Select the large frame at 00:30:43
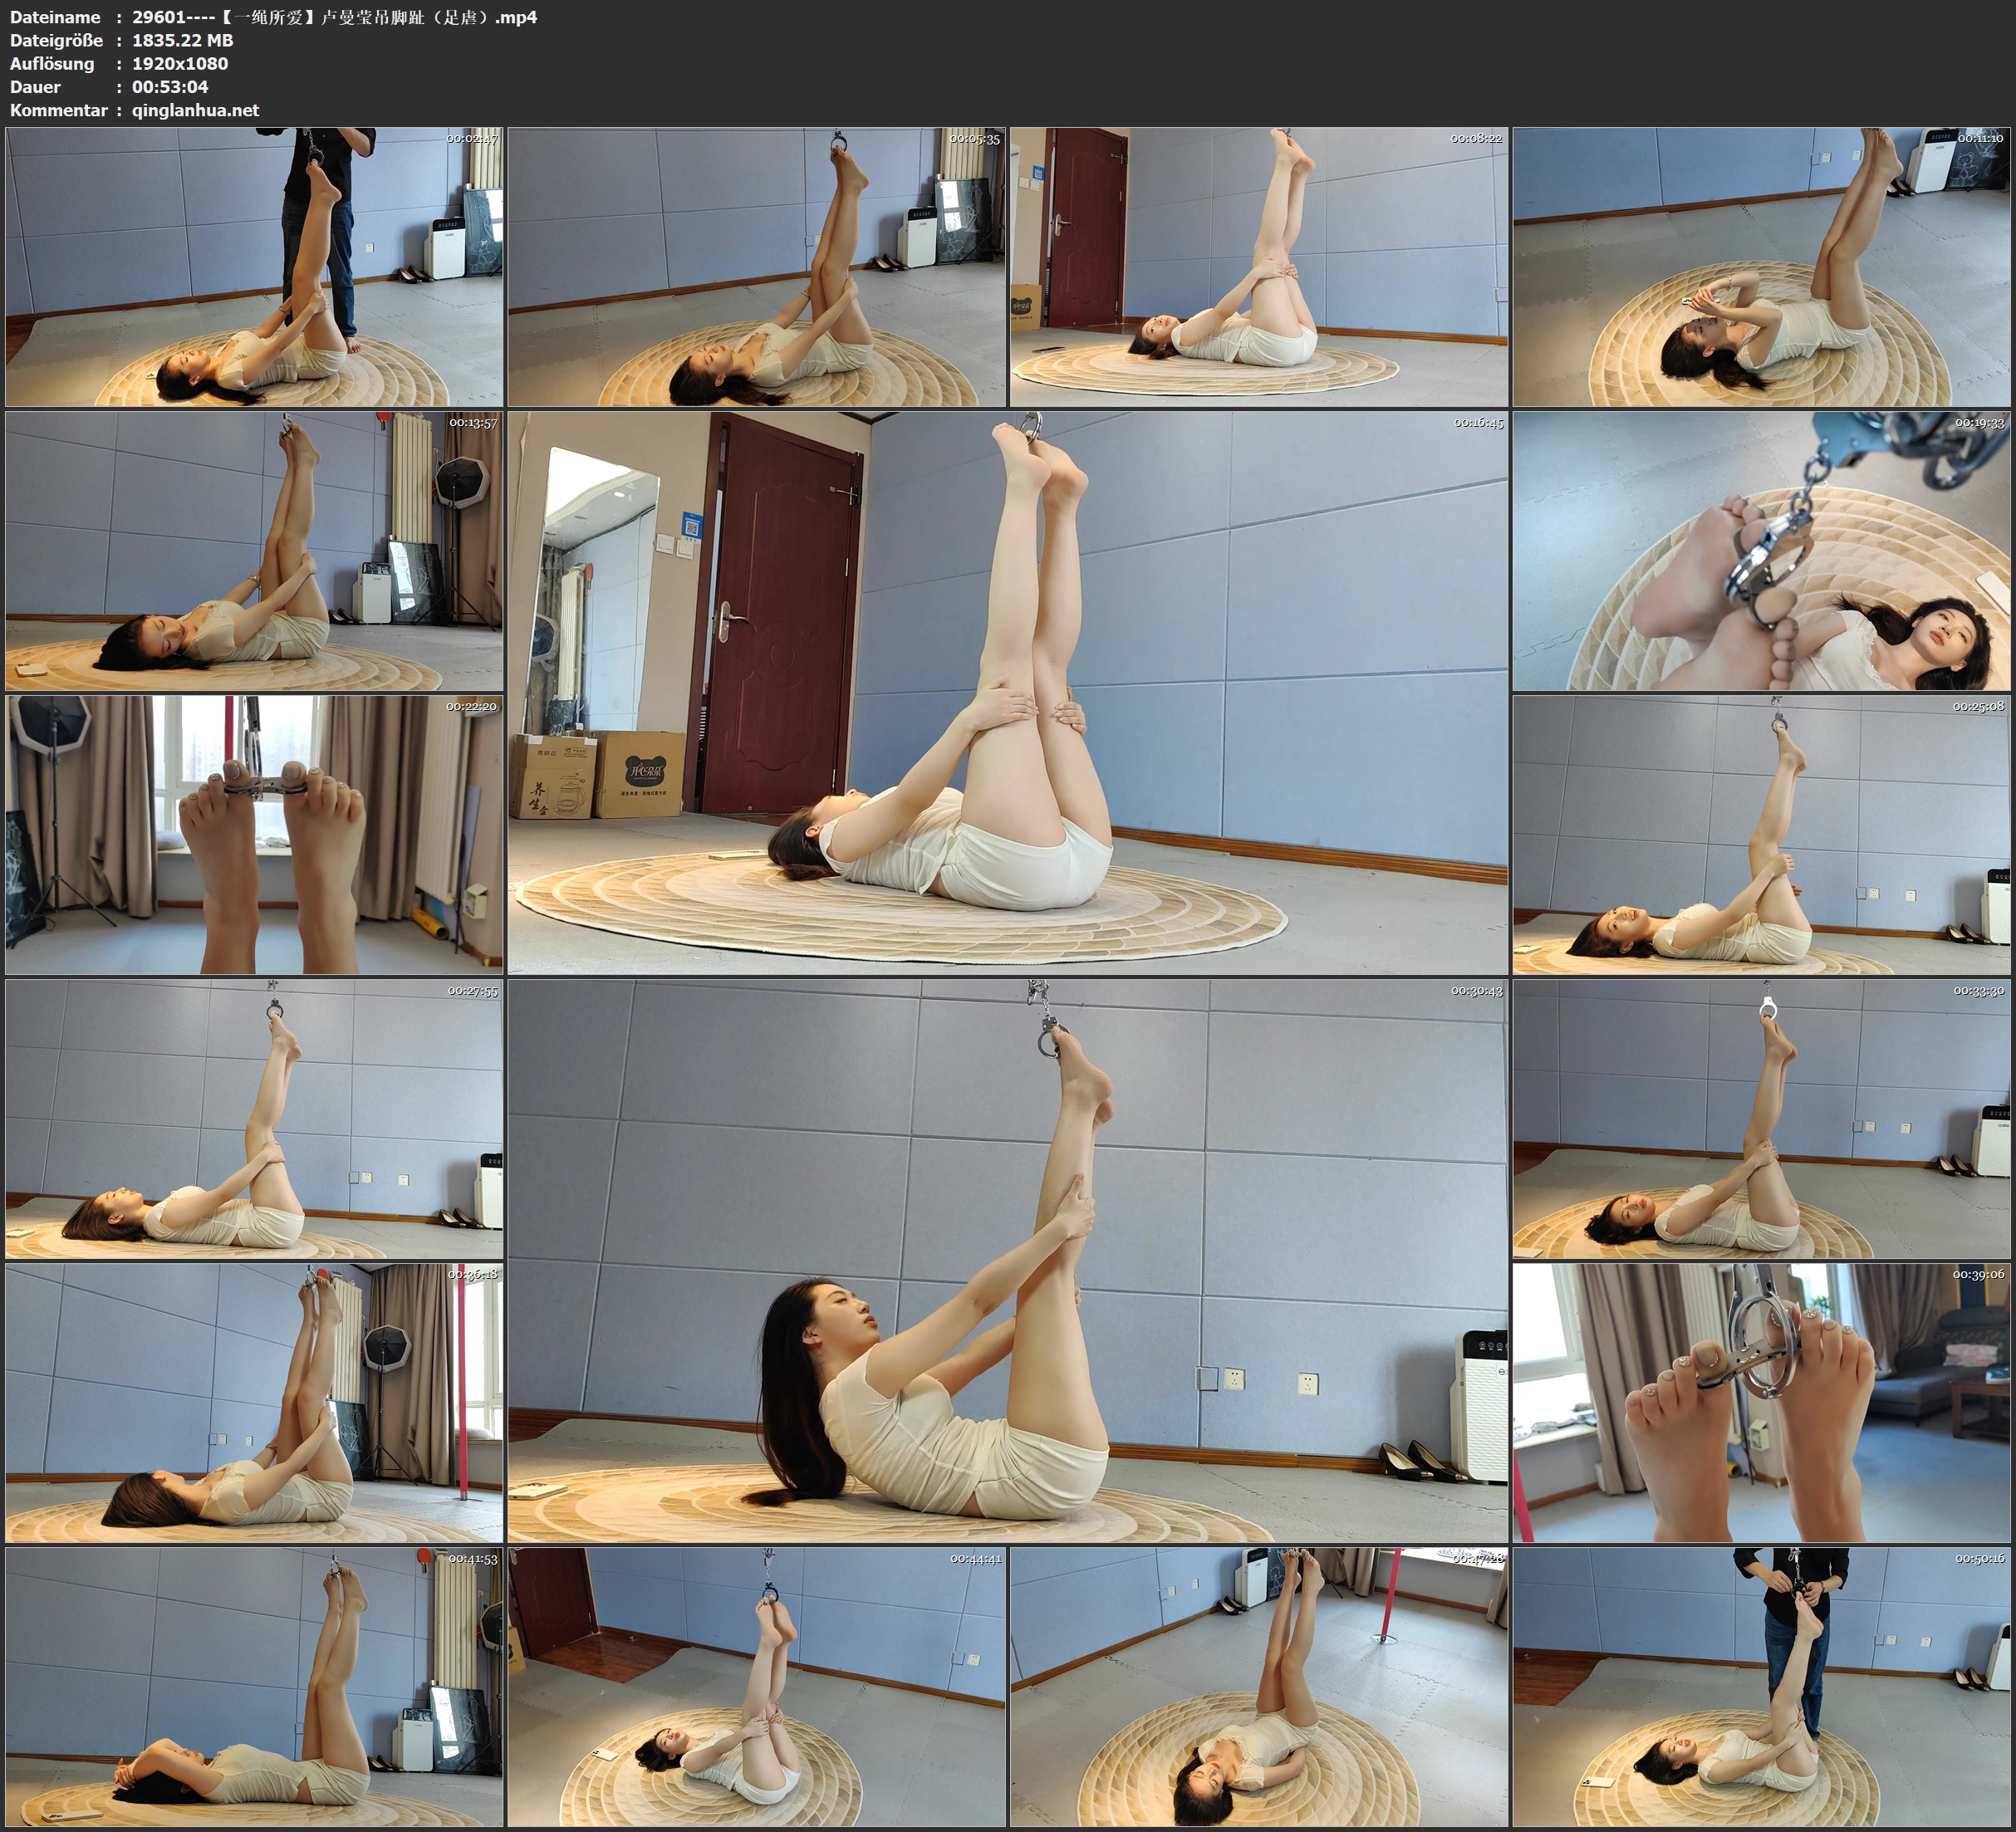Viewport: 2016px width, 1832px height. (1007, 1261)
